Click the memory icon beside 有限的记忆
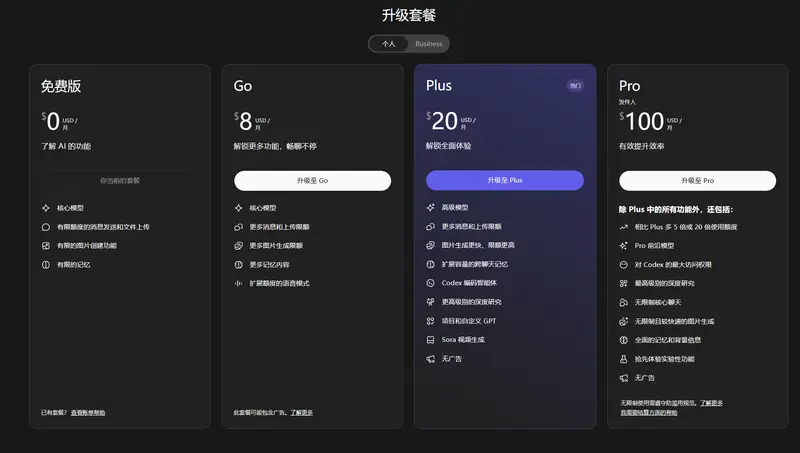 tap(46, 265)
